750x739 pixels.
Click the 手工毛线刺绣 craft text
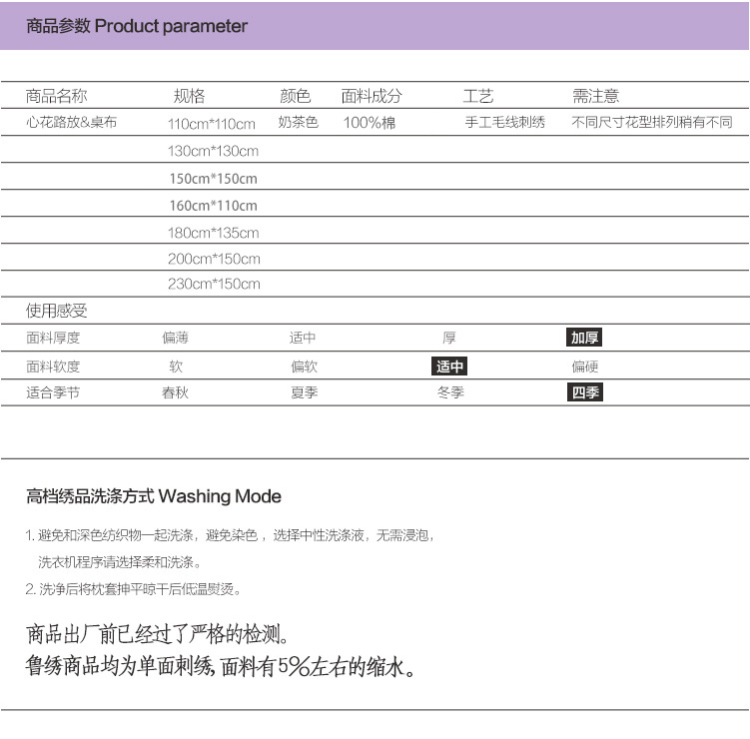(505, 123)
